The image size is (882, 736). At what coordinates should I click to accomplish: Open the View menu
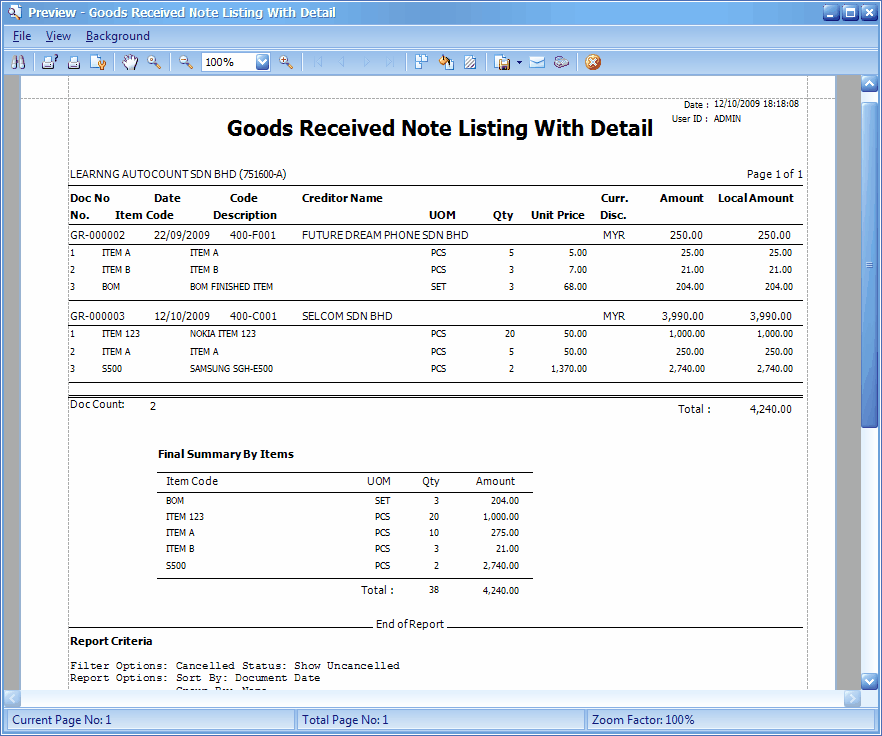(58, 36)
